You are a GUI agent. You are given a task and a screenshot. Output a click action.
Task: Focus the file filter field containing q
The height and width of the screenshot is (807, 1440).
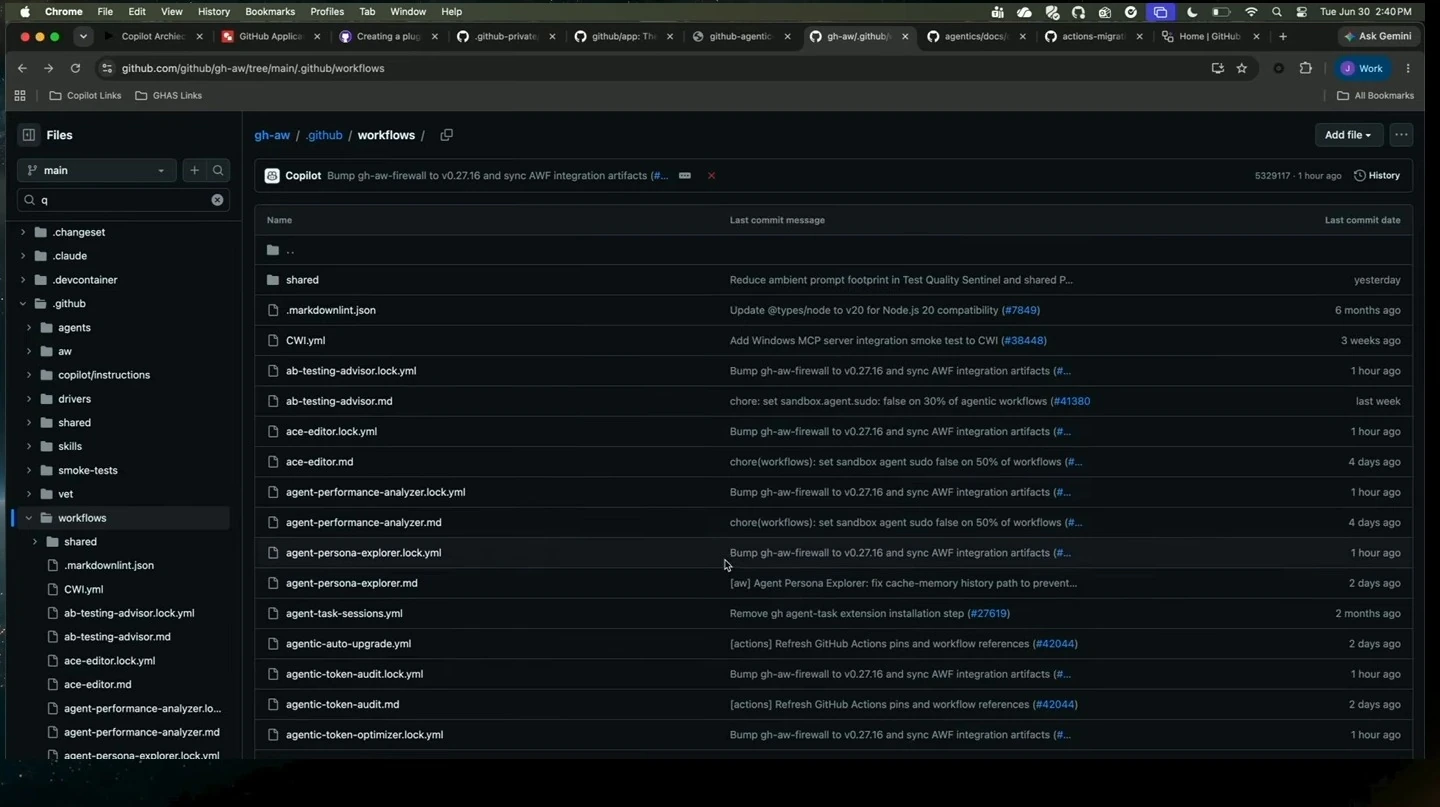(123, 200)
